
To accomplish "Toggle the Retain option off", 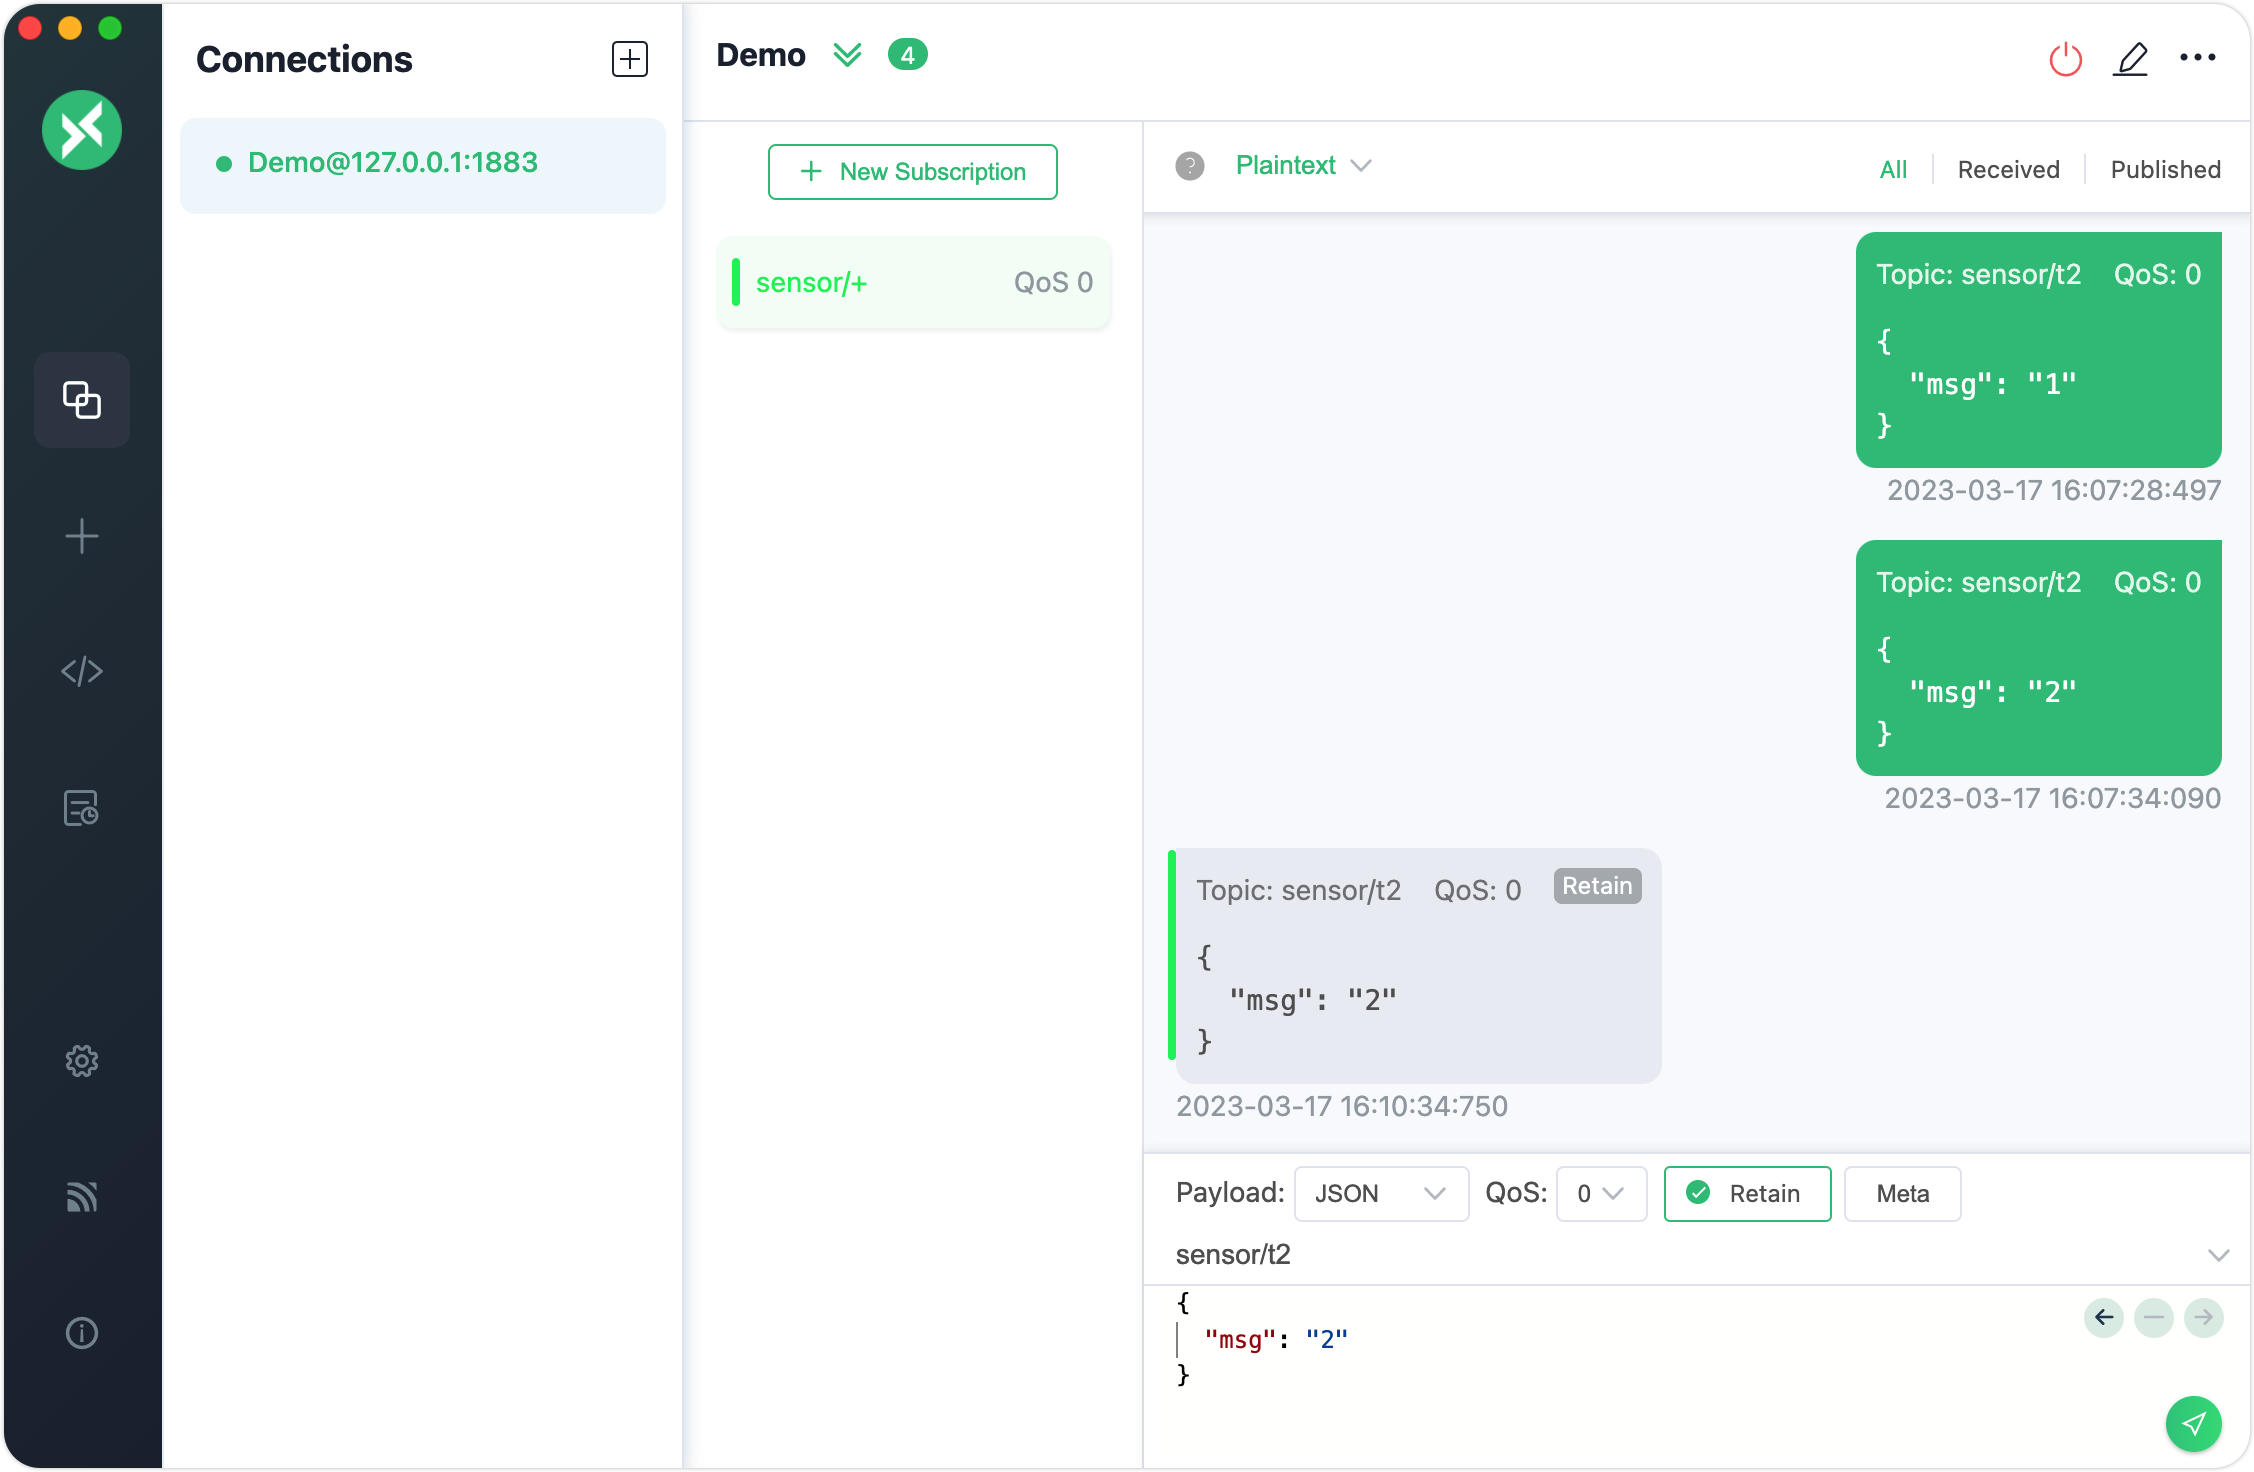I will coord(1746,1193).
